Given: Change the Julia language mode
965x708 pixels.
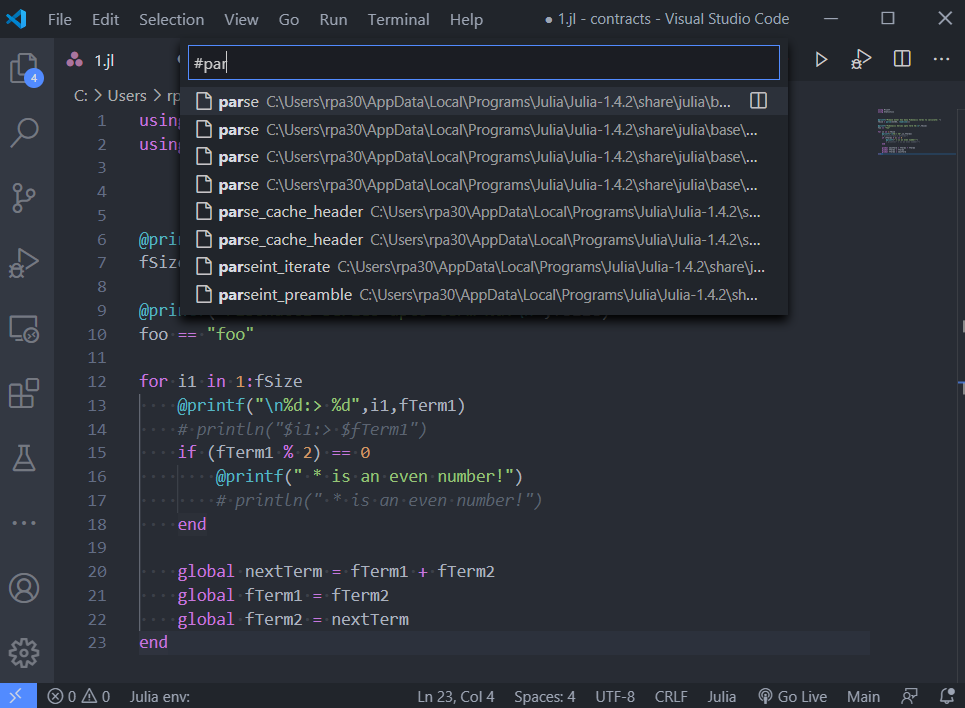Looking at the screenshot, I should coord(721,696).
